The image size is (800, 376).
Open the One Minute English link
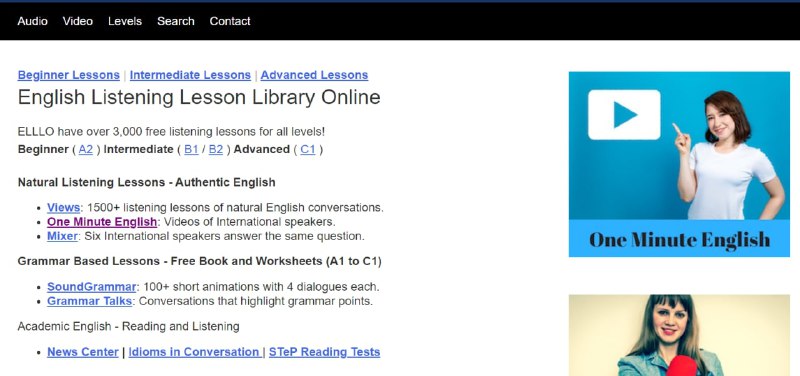pos(102,222)
